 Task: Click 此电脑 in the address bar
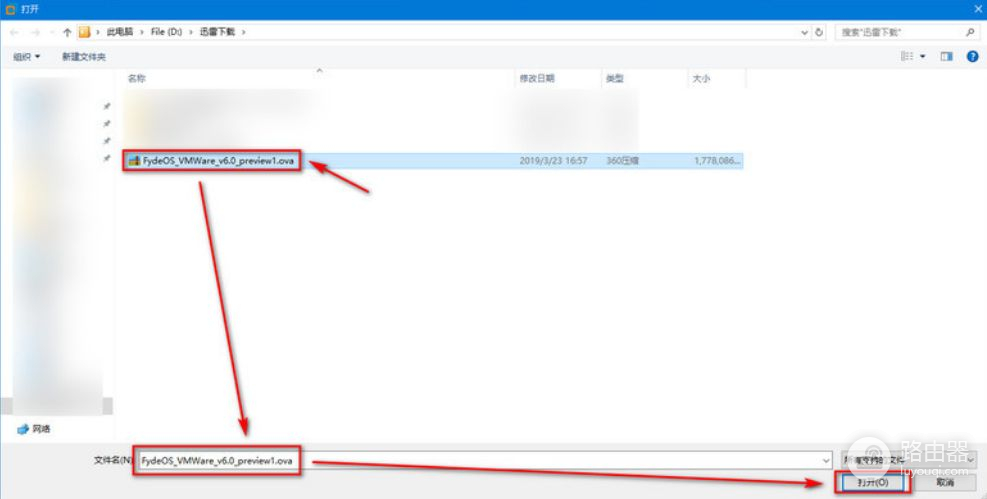tap(120, 32)
